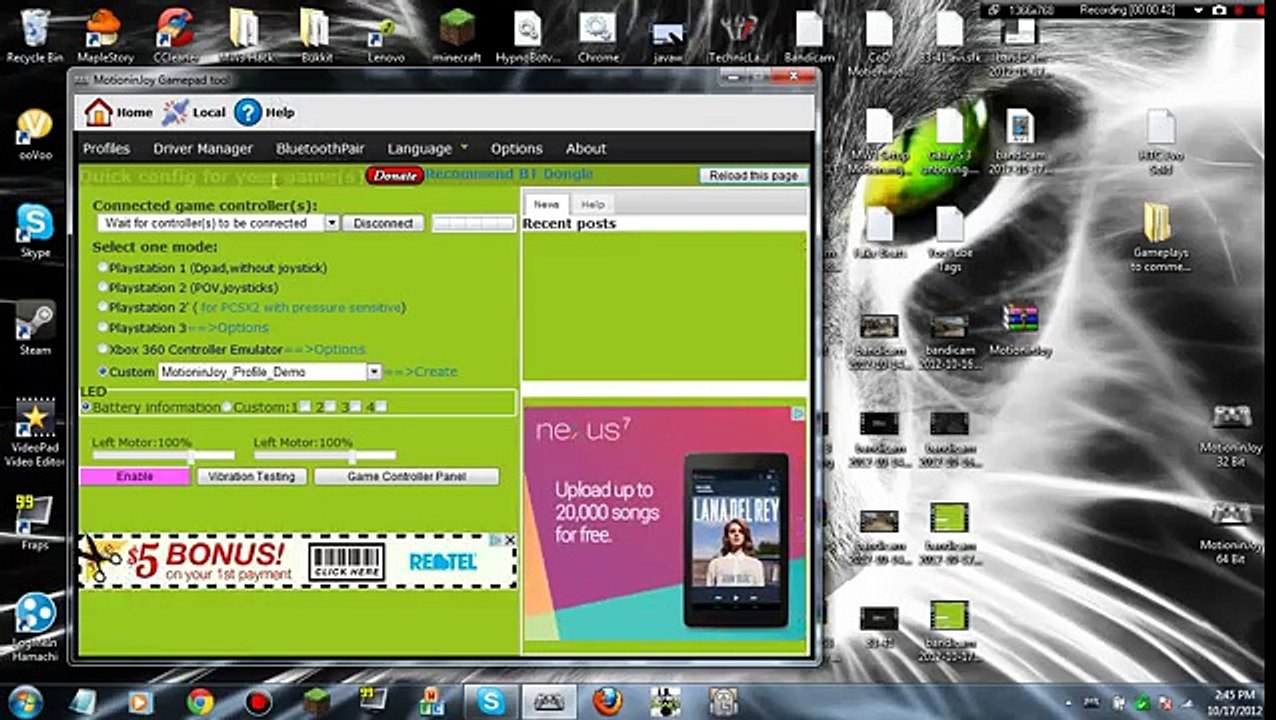Click Reload this page button
The width and height of the screenshot is (1276, 720).
(x=753, y=175)
